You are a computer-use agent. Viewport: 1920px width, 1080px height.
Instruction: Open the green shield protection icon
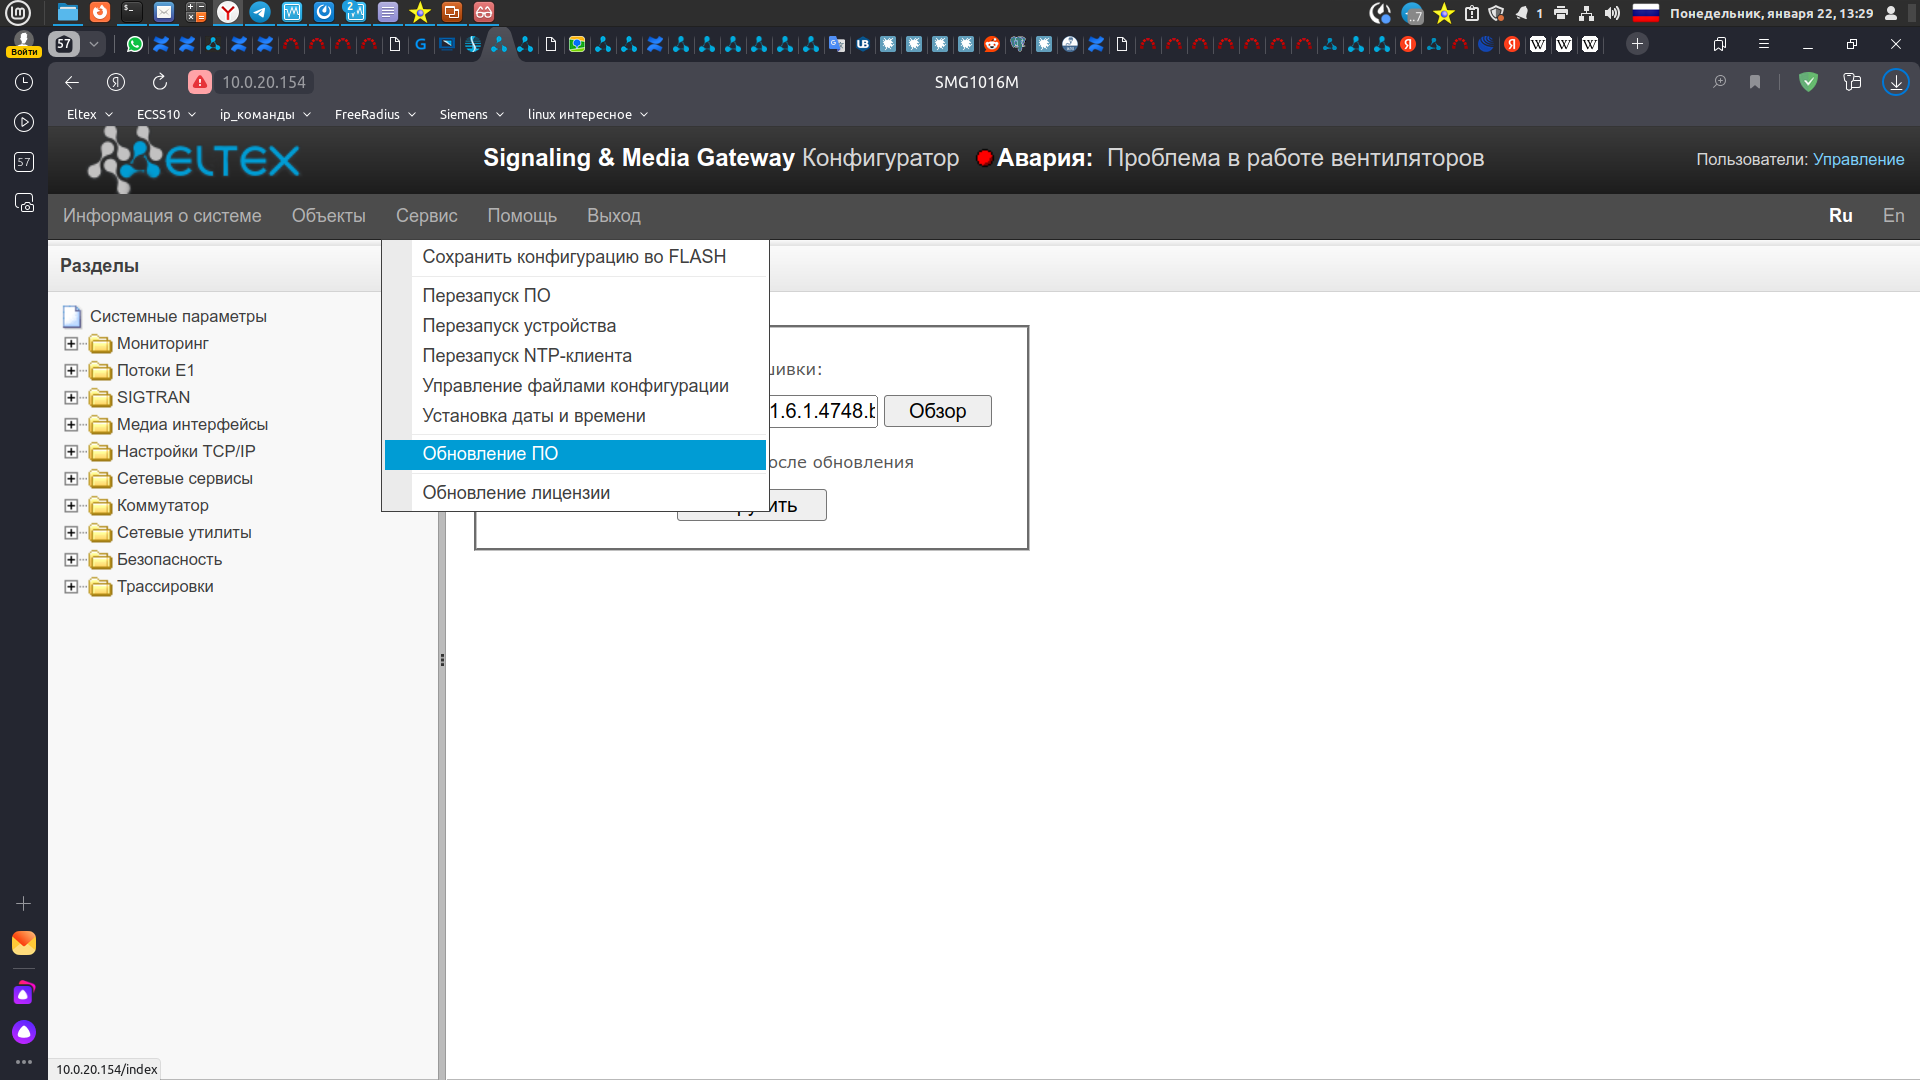pos(1808,82)
